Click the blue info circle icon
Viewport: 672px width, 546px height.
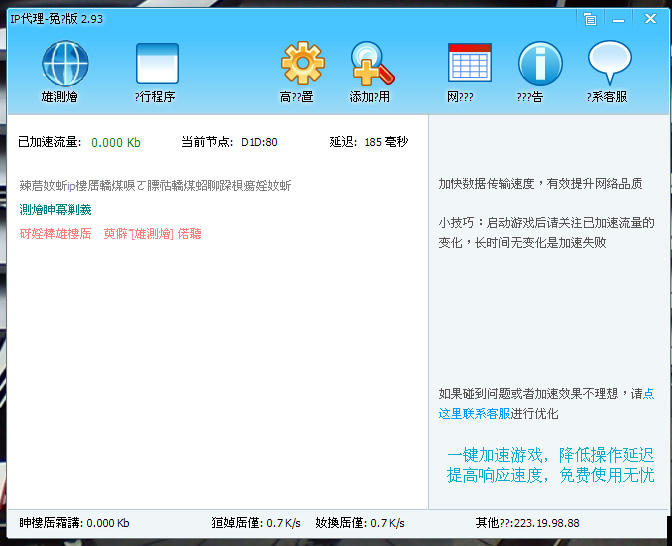(x=540, y=64)
